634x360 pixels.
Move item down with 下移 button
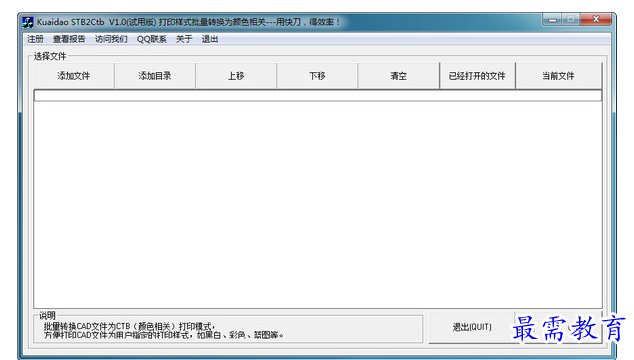coord(317,76)
